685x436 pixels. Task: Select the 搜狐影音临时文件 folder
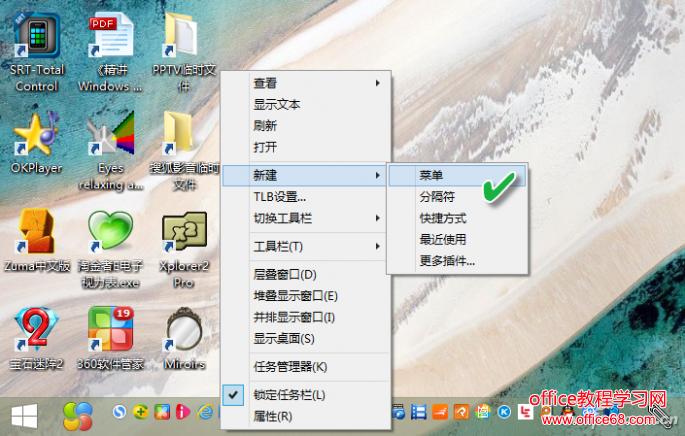coord(180,134)
